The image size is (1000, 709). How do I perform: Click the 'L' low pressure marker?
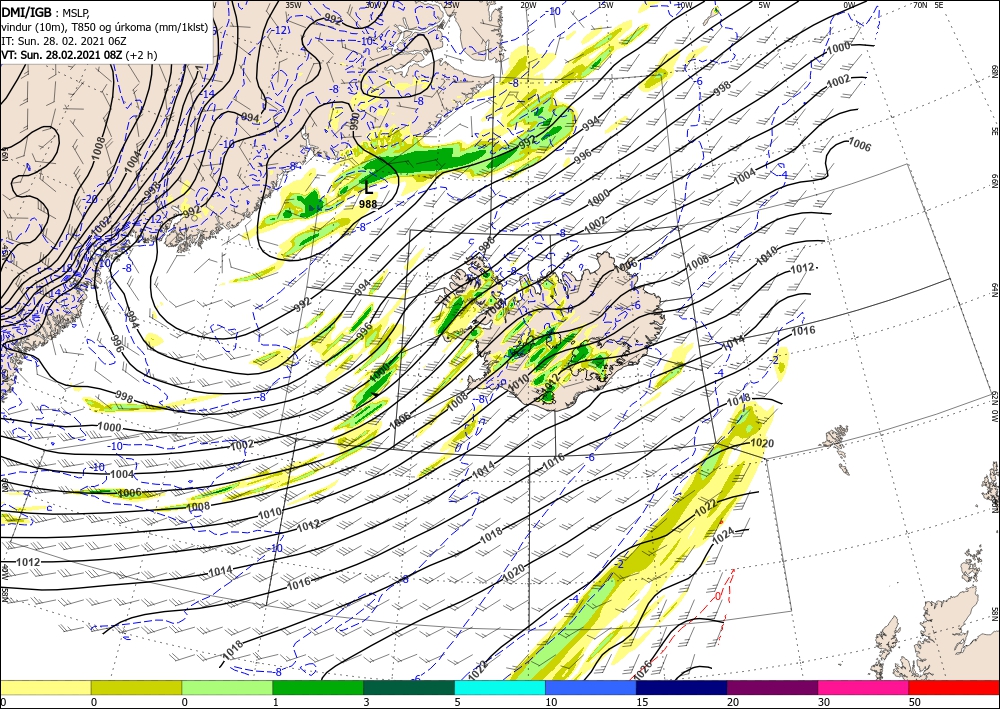pyautogui.click(x=369, y=189)
